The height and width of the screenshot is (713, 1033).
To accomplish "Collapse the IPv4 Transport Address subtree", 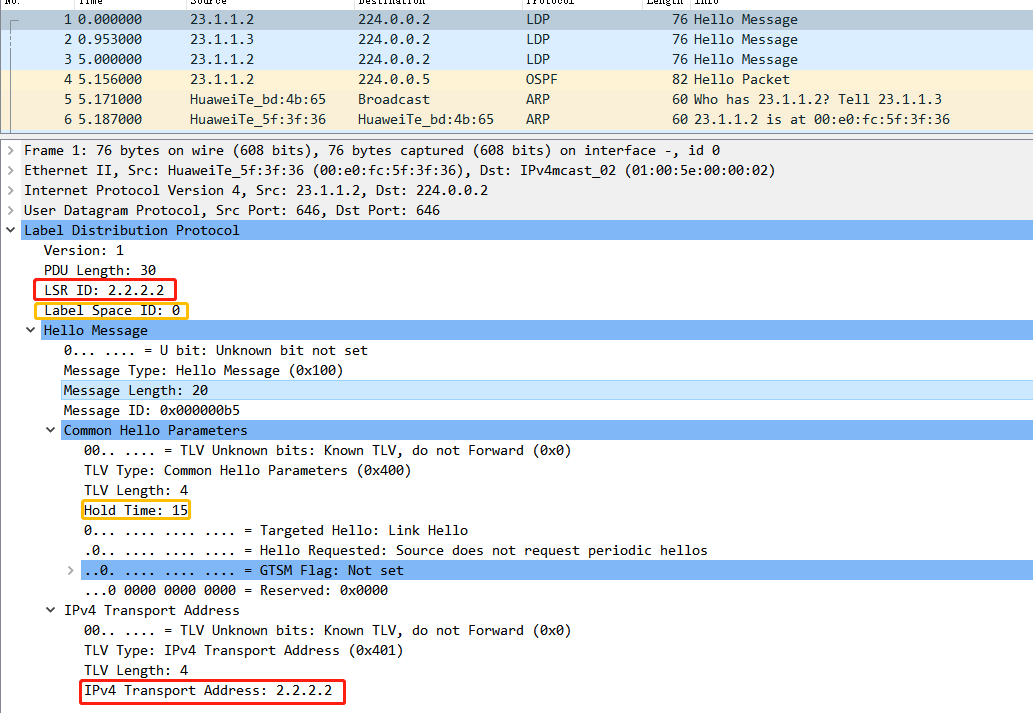I will [x=50, y=610].
